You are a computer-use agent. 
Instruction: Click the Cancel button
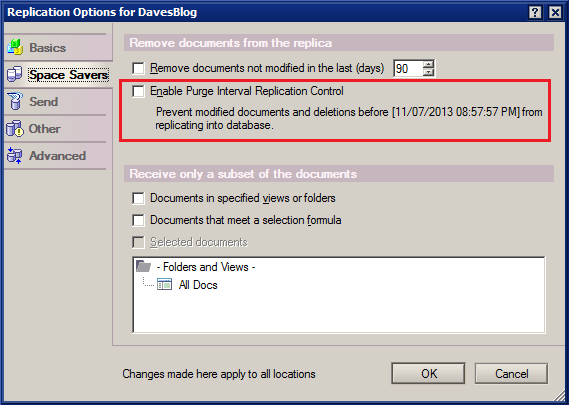[511, 373]
